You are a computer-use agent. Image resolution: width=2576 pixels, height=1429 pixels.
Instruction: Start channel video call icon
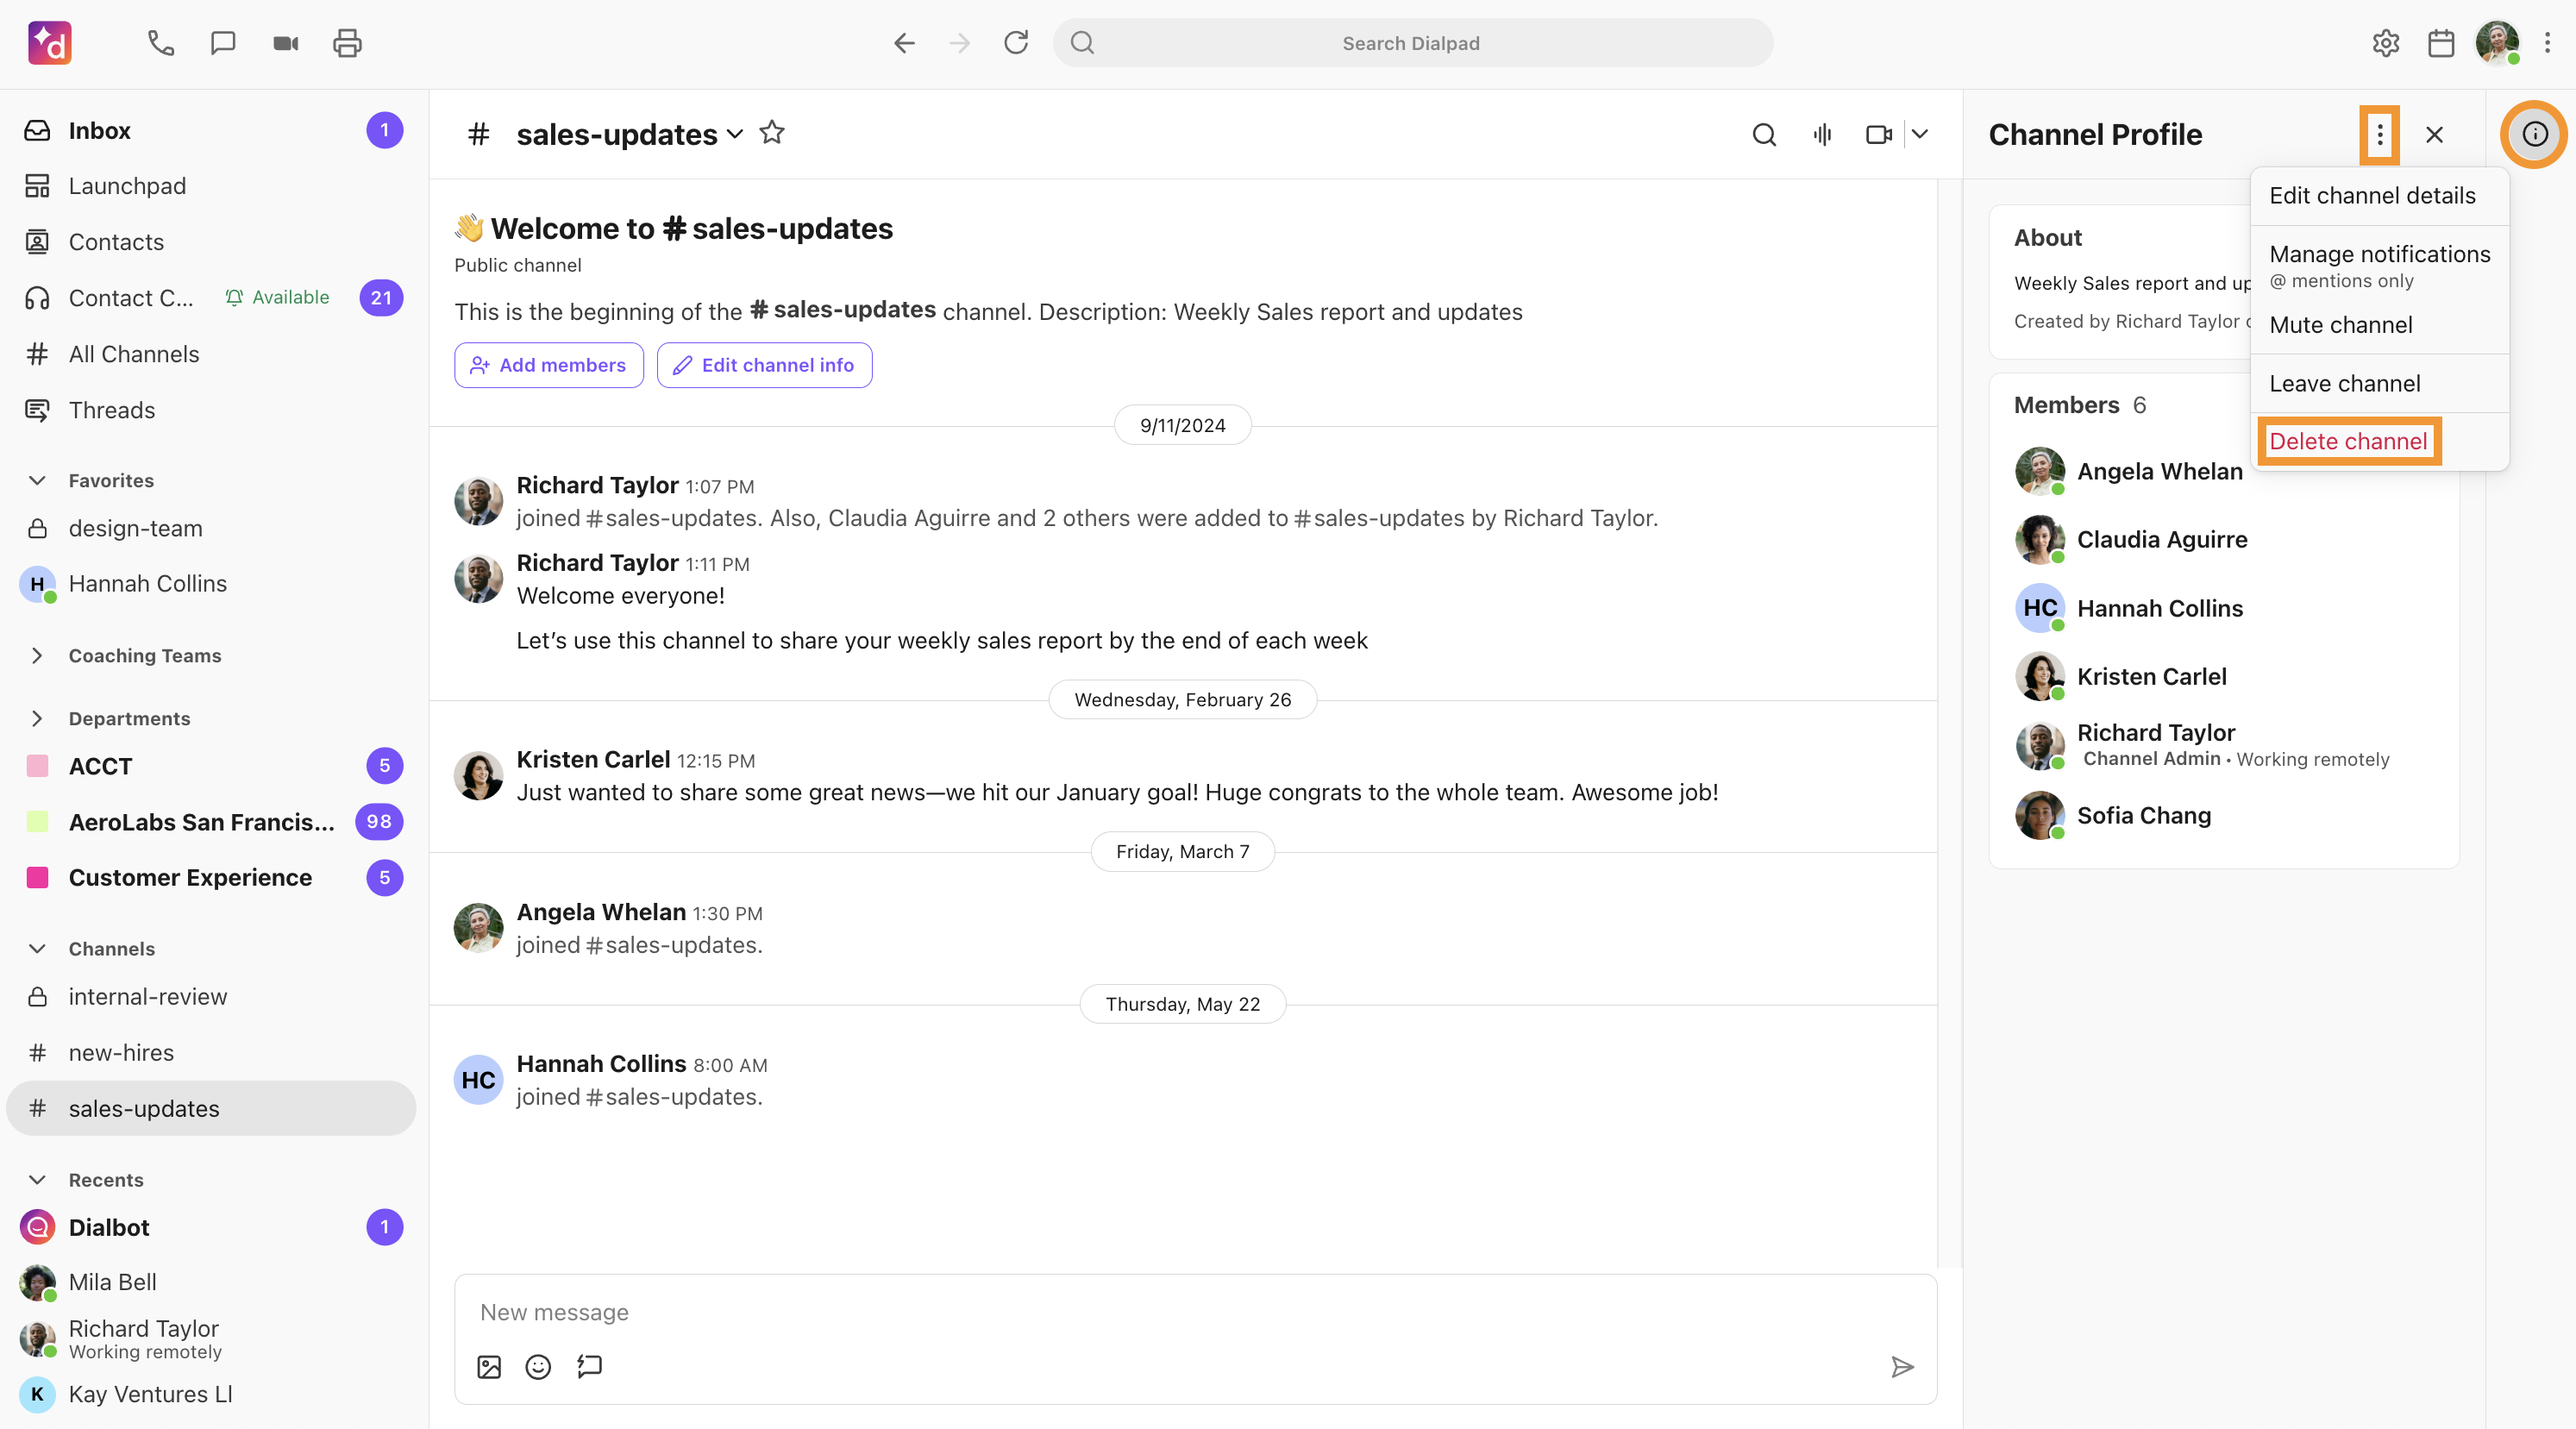click(x=1879, y=134)
